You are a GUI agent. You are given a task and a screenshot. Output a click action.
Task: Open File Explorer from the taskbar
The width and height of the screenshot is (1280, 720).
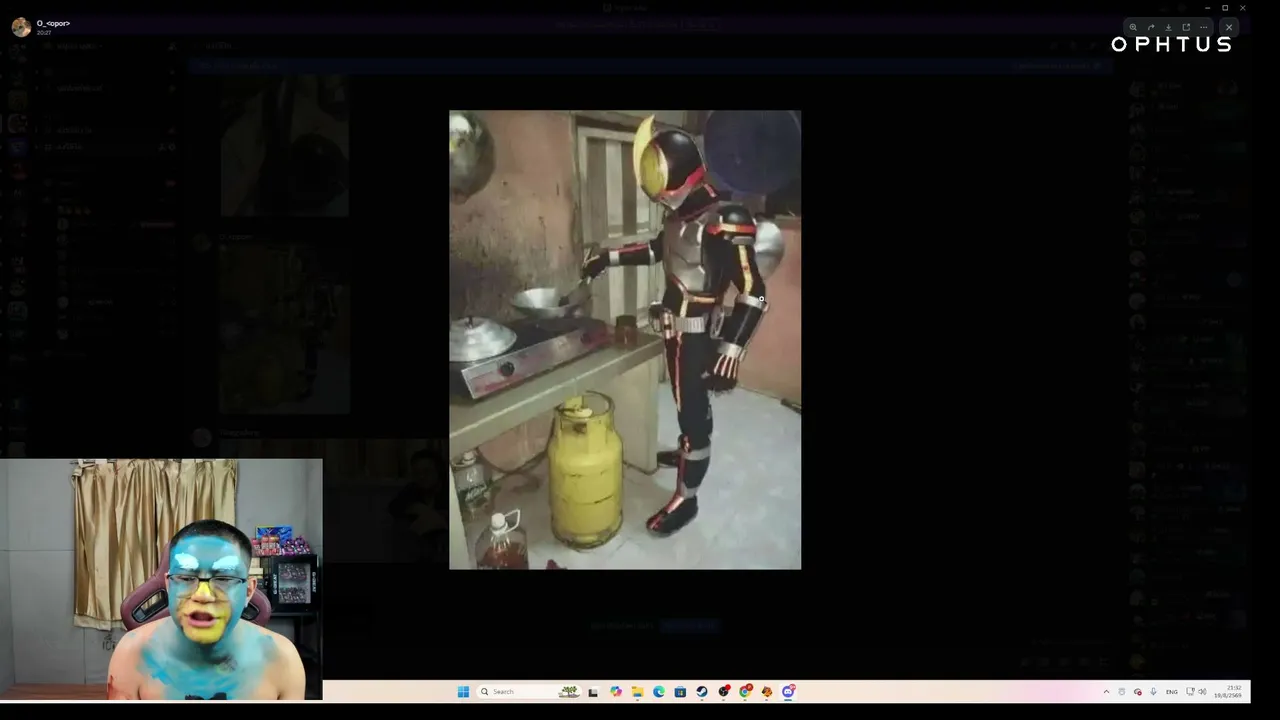coord(637,691)
